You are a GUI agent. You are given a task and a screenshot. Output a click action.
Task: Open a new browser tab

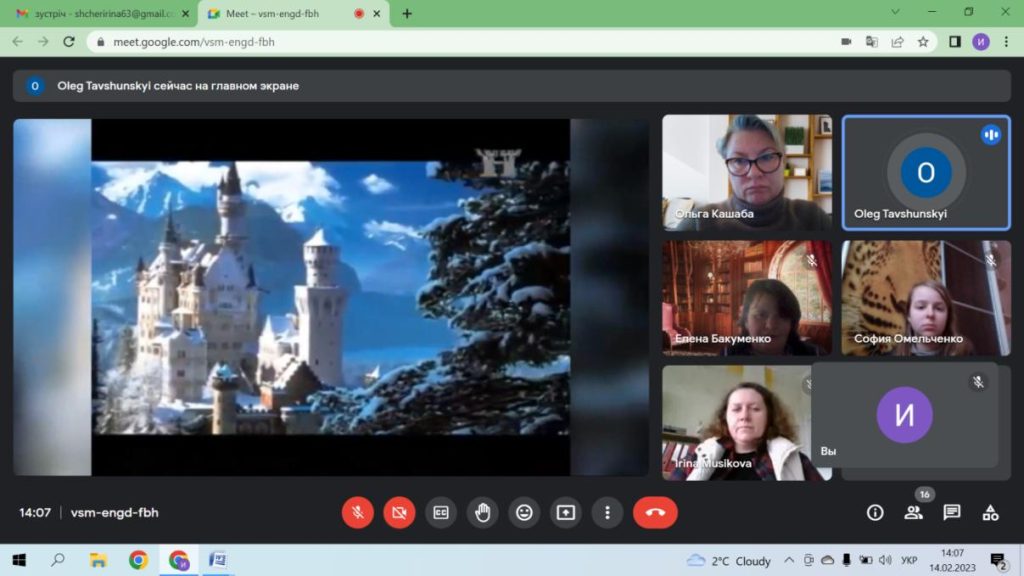pos(407,14)
